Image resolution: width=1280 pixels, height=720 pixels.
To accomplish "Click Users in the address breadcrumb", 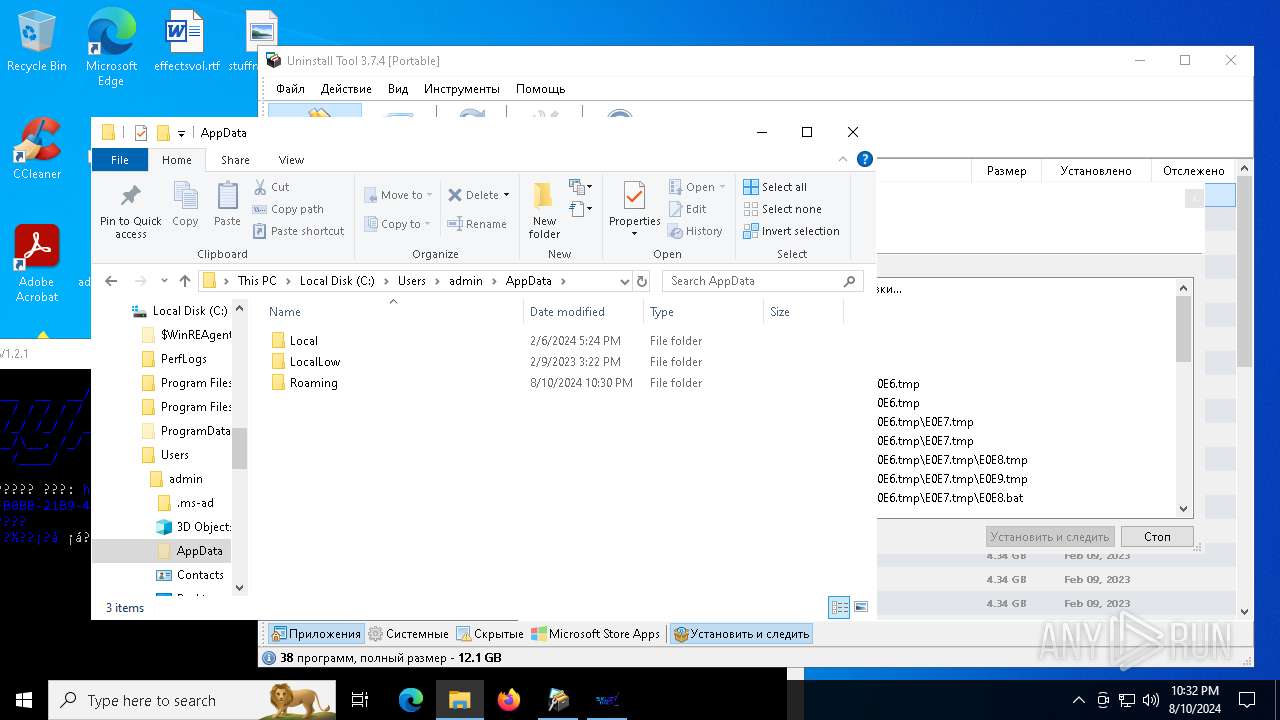I will (x=412, y=281).
